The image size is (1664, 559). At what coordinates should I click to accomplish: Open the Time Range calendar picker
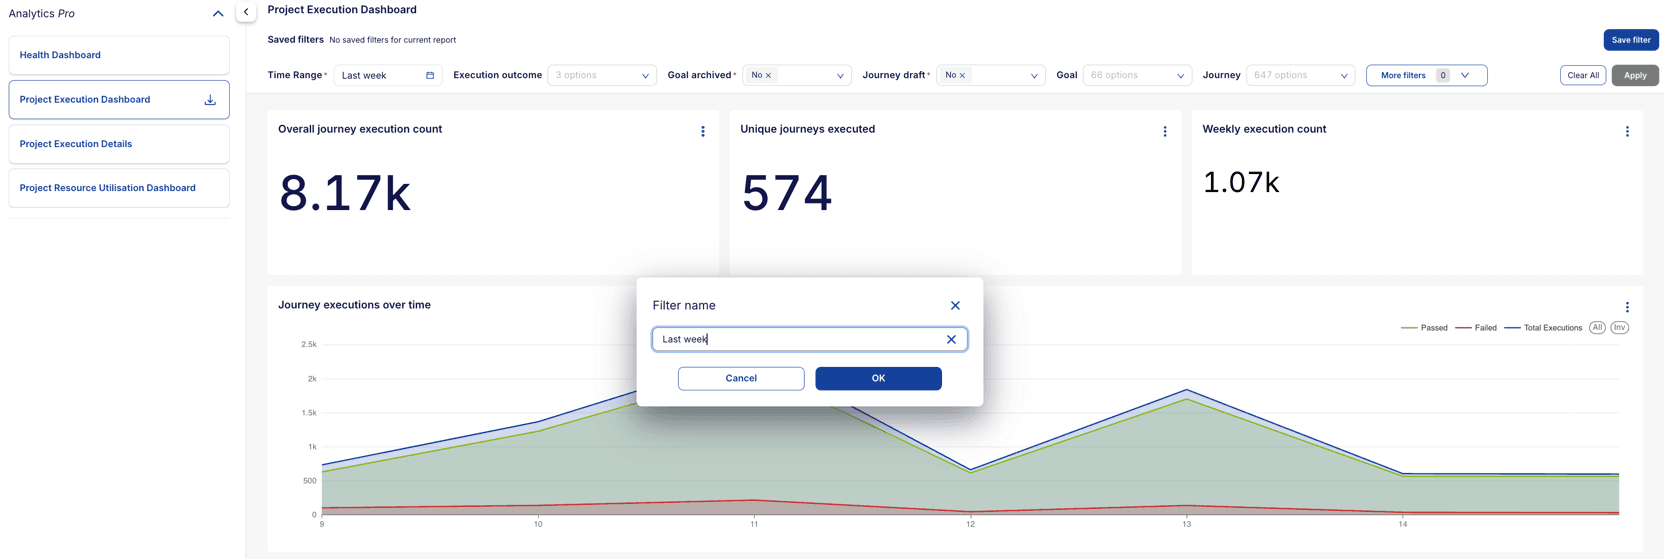pyautogui.click(x=430, y=75)
